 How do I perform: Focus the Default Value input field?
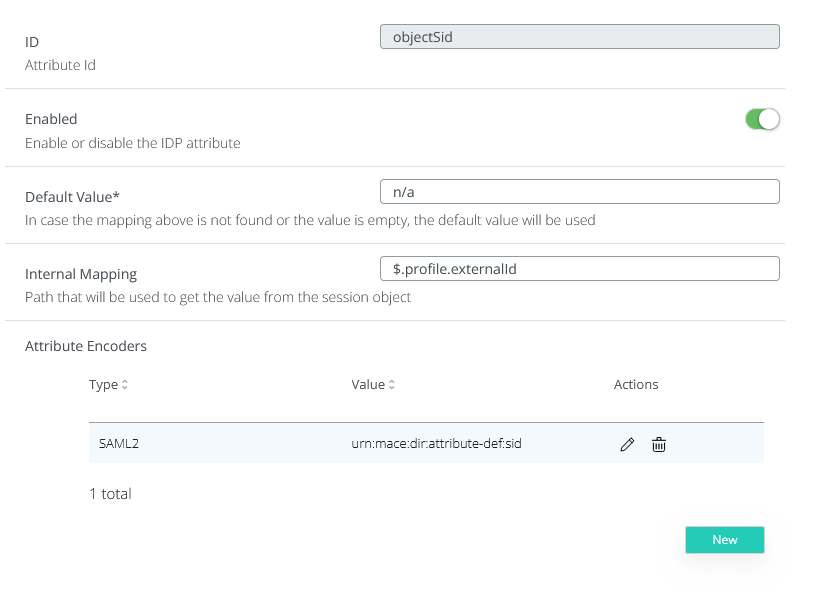579,191
